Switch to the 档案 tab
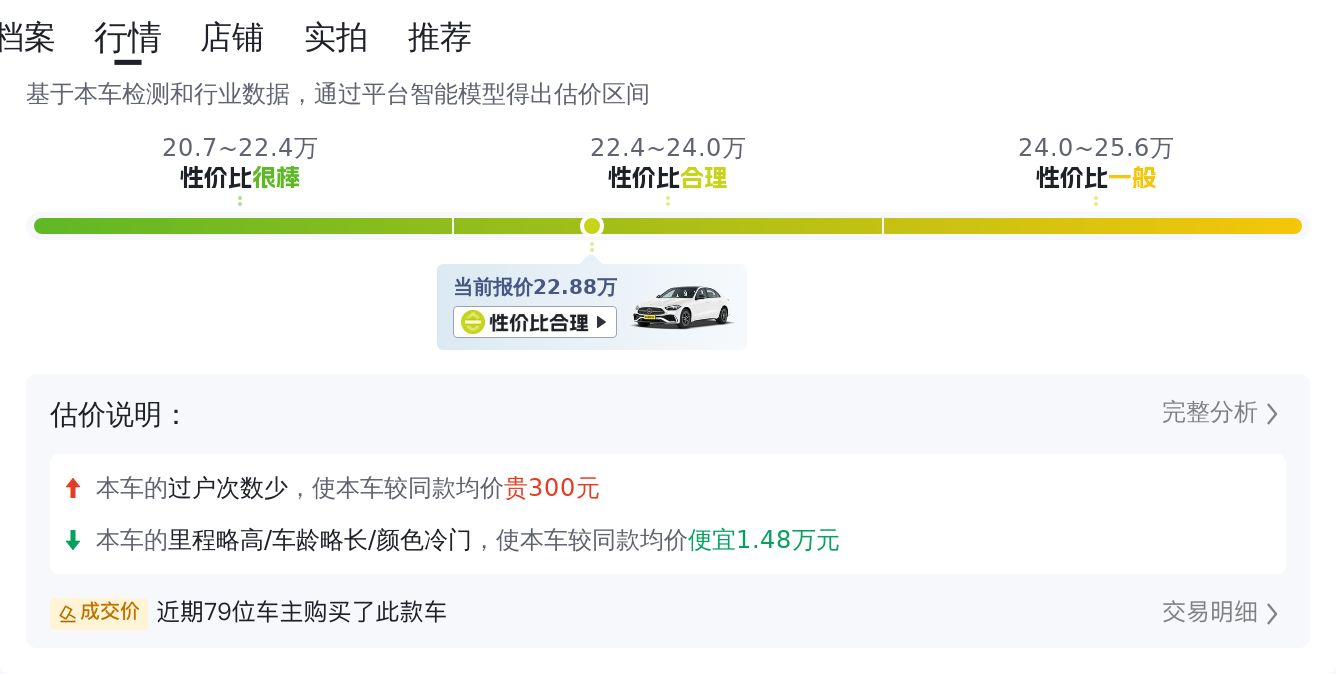The image size is (1336, 674). click(x=27, y=38)
